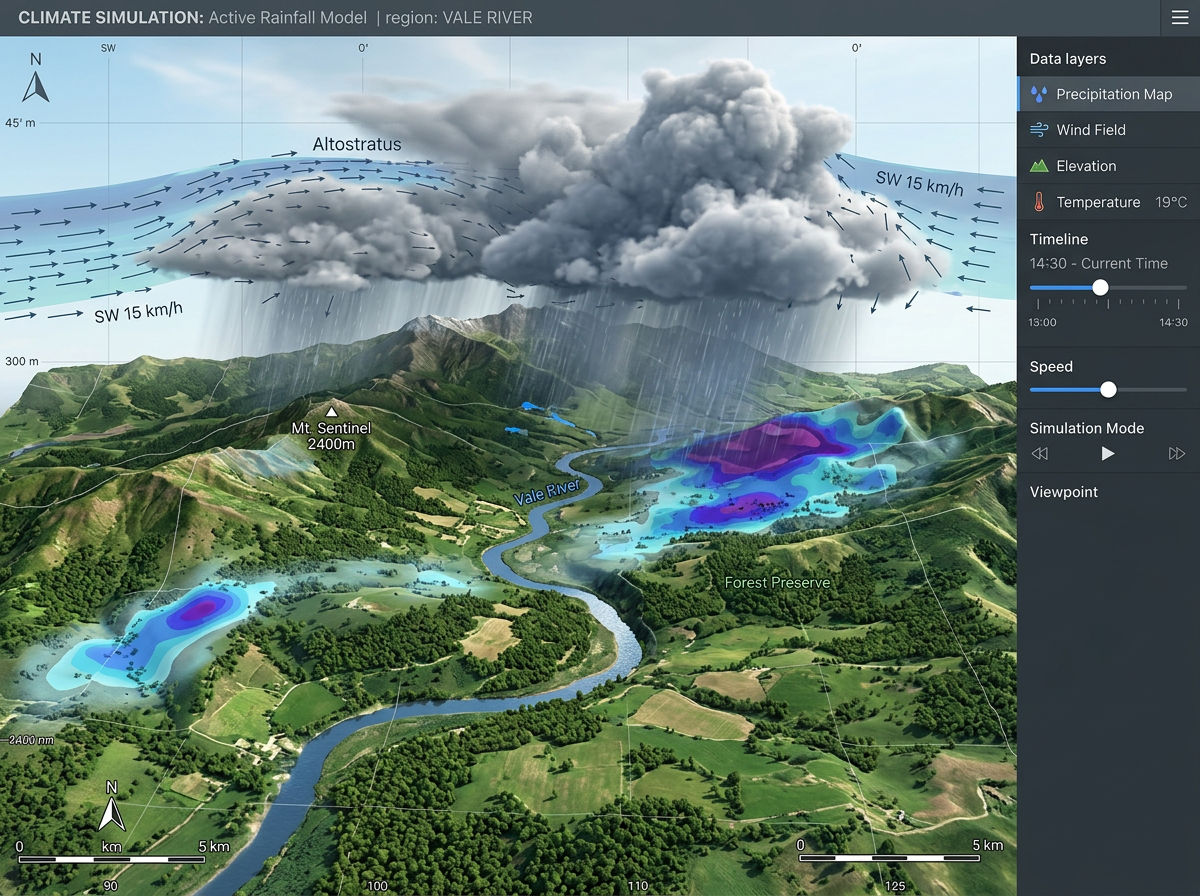This screenshot has height=896, width=1200.
Task: Open the hamburger menu
Action: pos(1179,18)
